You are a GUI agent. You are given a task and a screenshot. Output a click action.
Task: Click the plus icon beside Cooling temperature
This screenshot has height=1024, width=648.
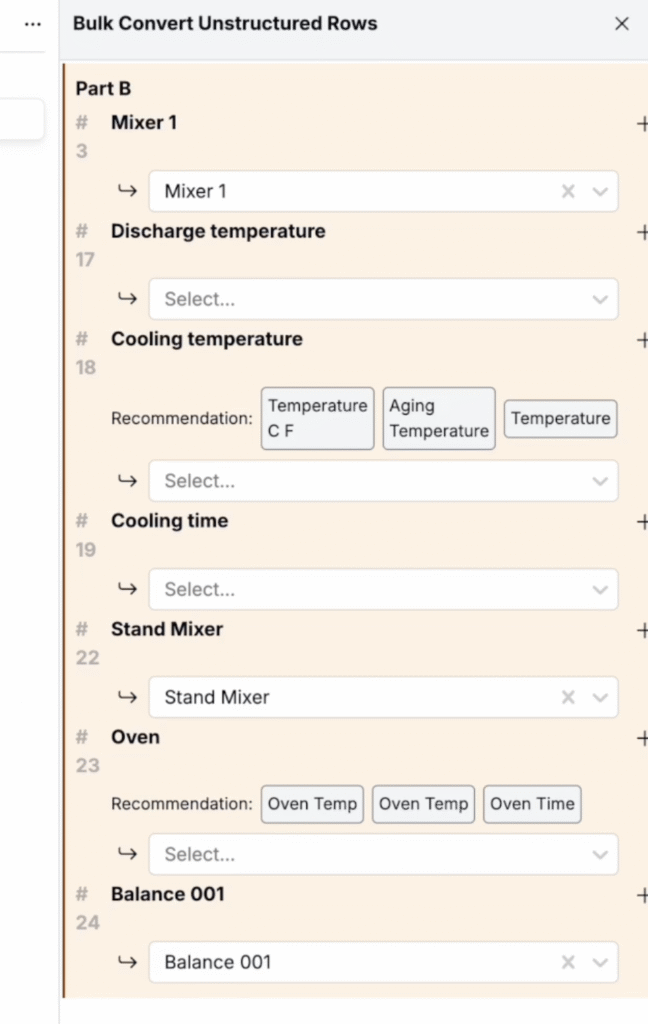pos(642,340)
